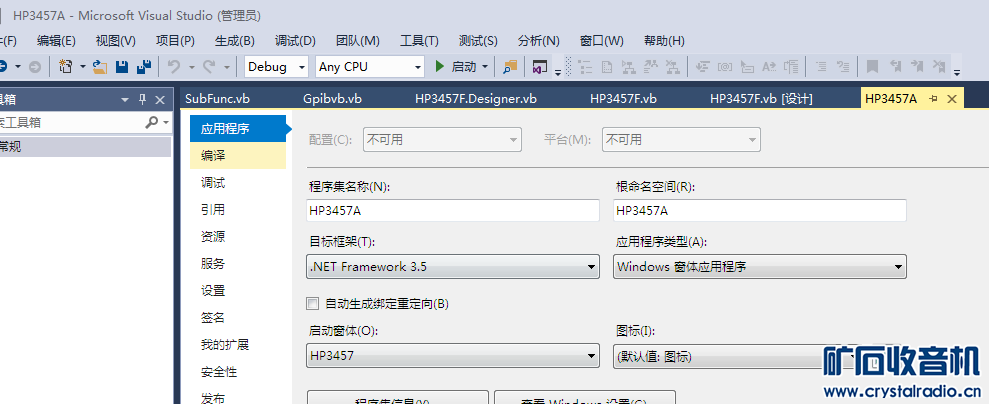Open the 视图(V) menu
The width and height of the screenshot is (989, 404).
pos(115,41)
